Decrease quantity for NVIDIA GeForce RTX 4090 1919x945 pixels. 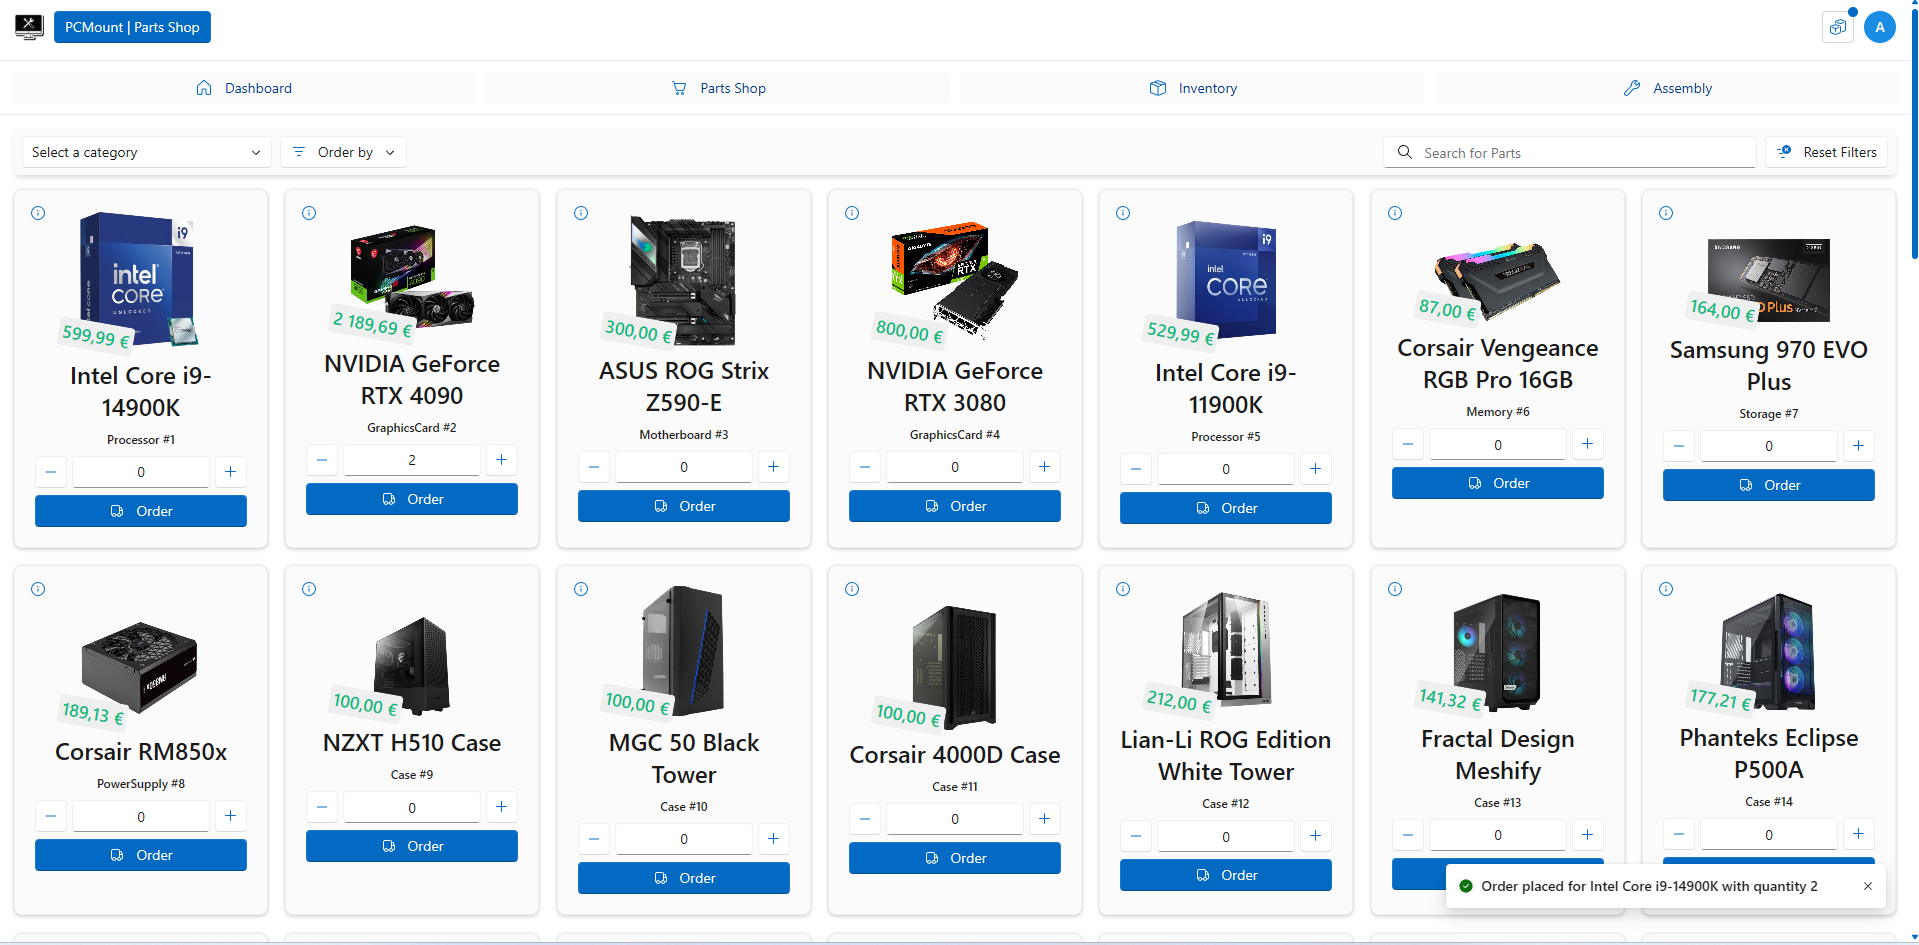click(322, 459)
